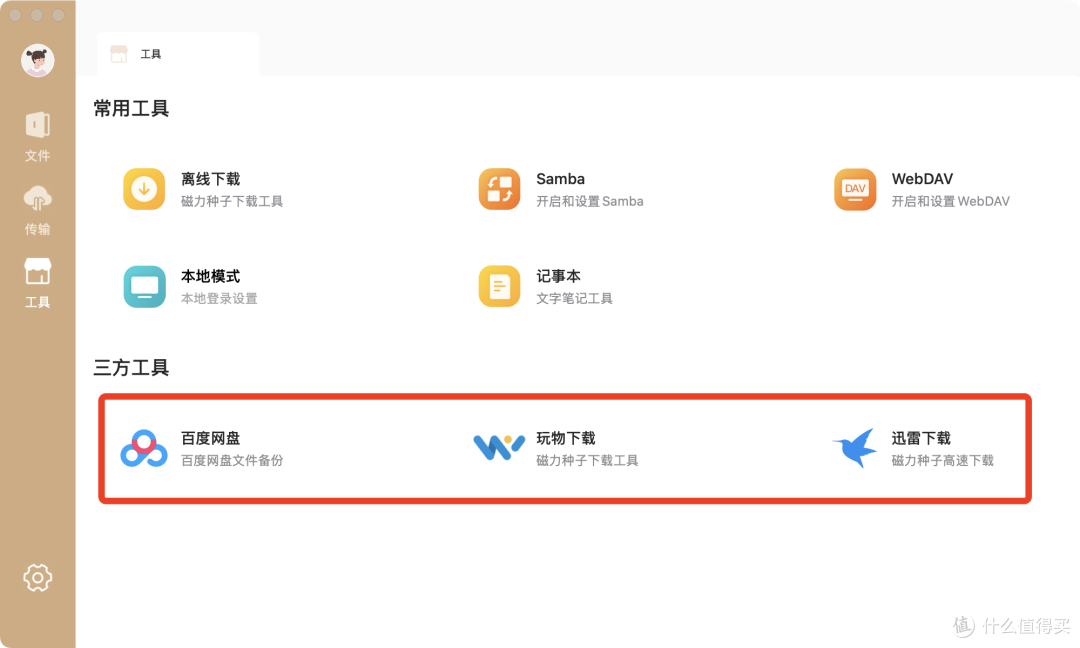Viewport: 1080px width, 648px height.
Task: Open the user avatar profile
Action: tap(38, 61)
